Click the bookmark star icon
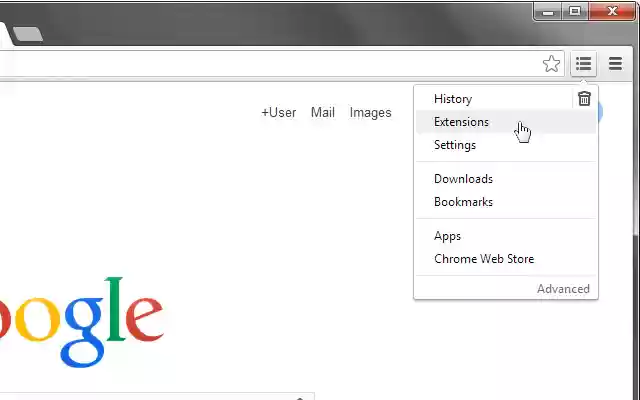The width and height of the screenshot is (640, 400). click(551, 64)
